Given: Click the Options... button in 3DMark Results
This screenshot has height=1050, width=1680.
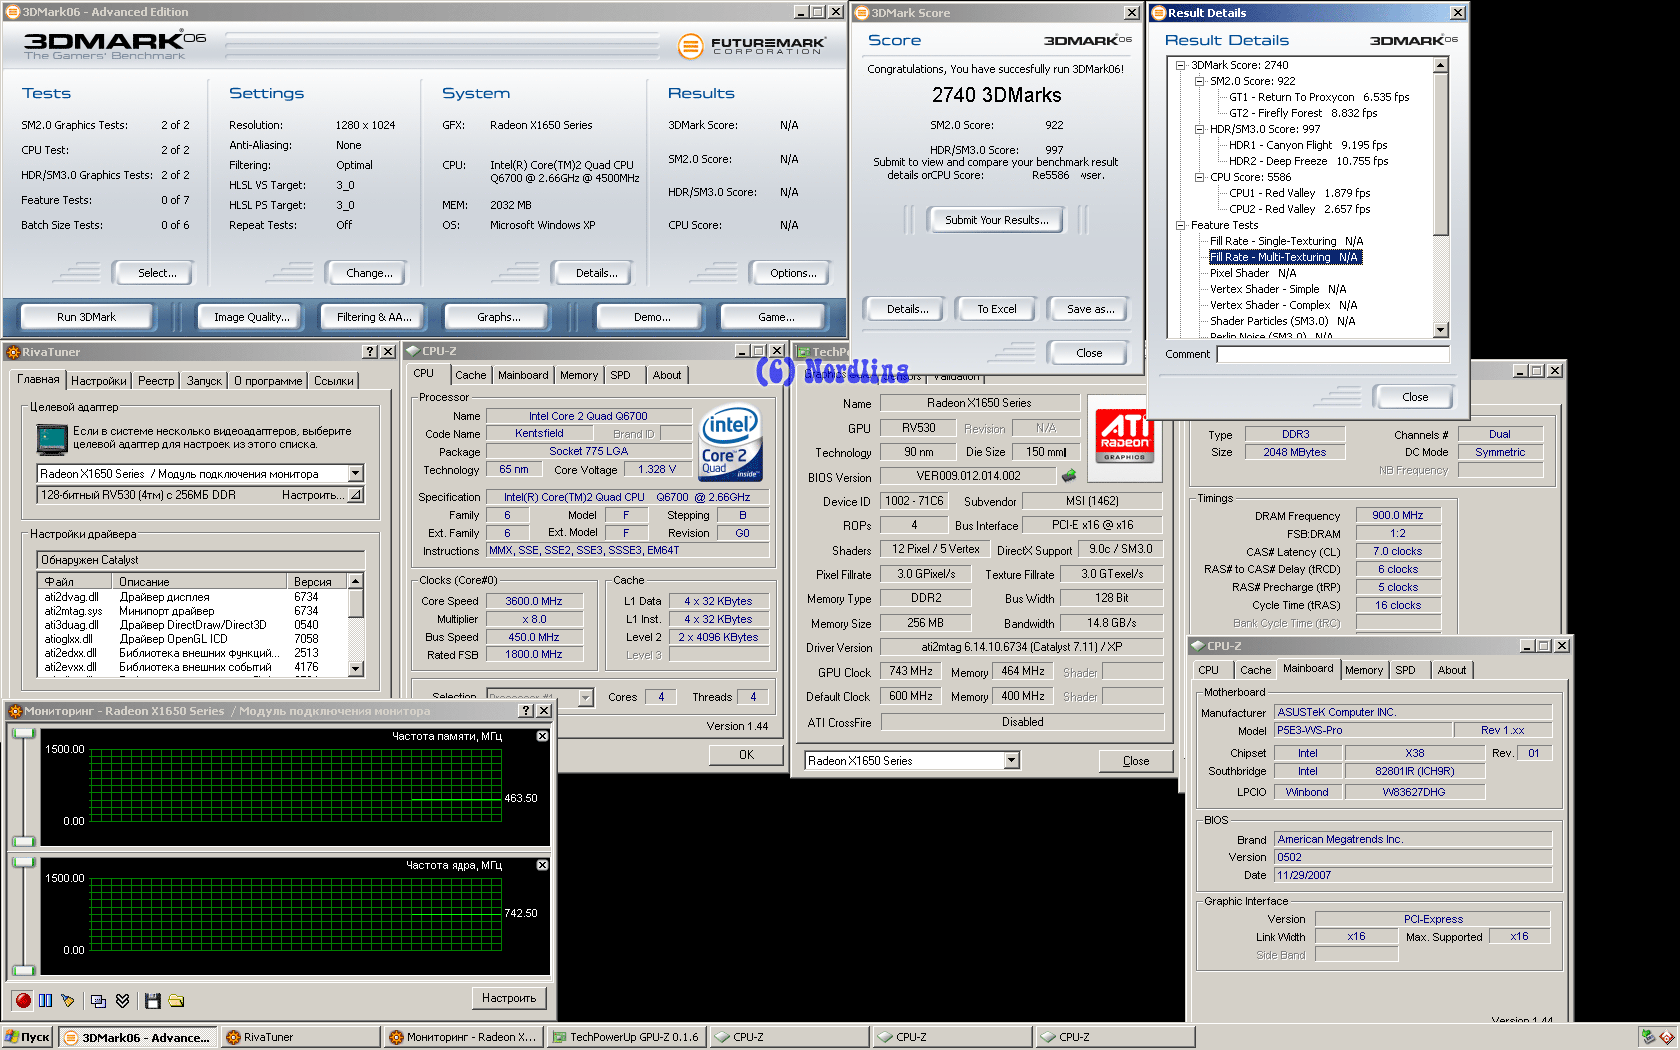Looking at the screenshot, I should click(x=793, y=273).
